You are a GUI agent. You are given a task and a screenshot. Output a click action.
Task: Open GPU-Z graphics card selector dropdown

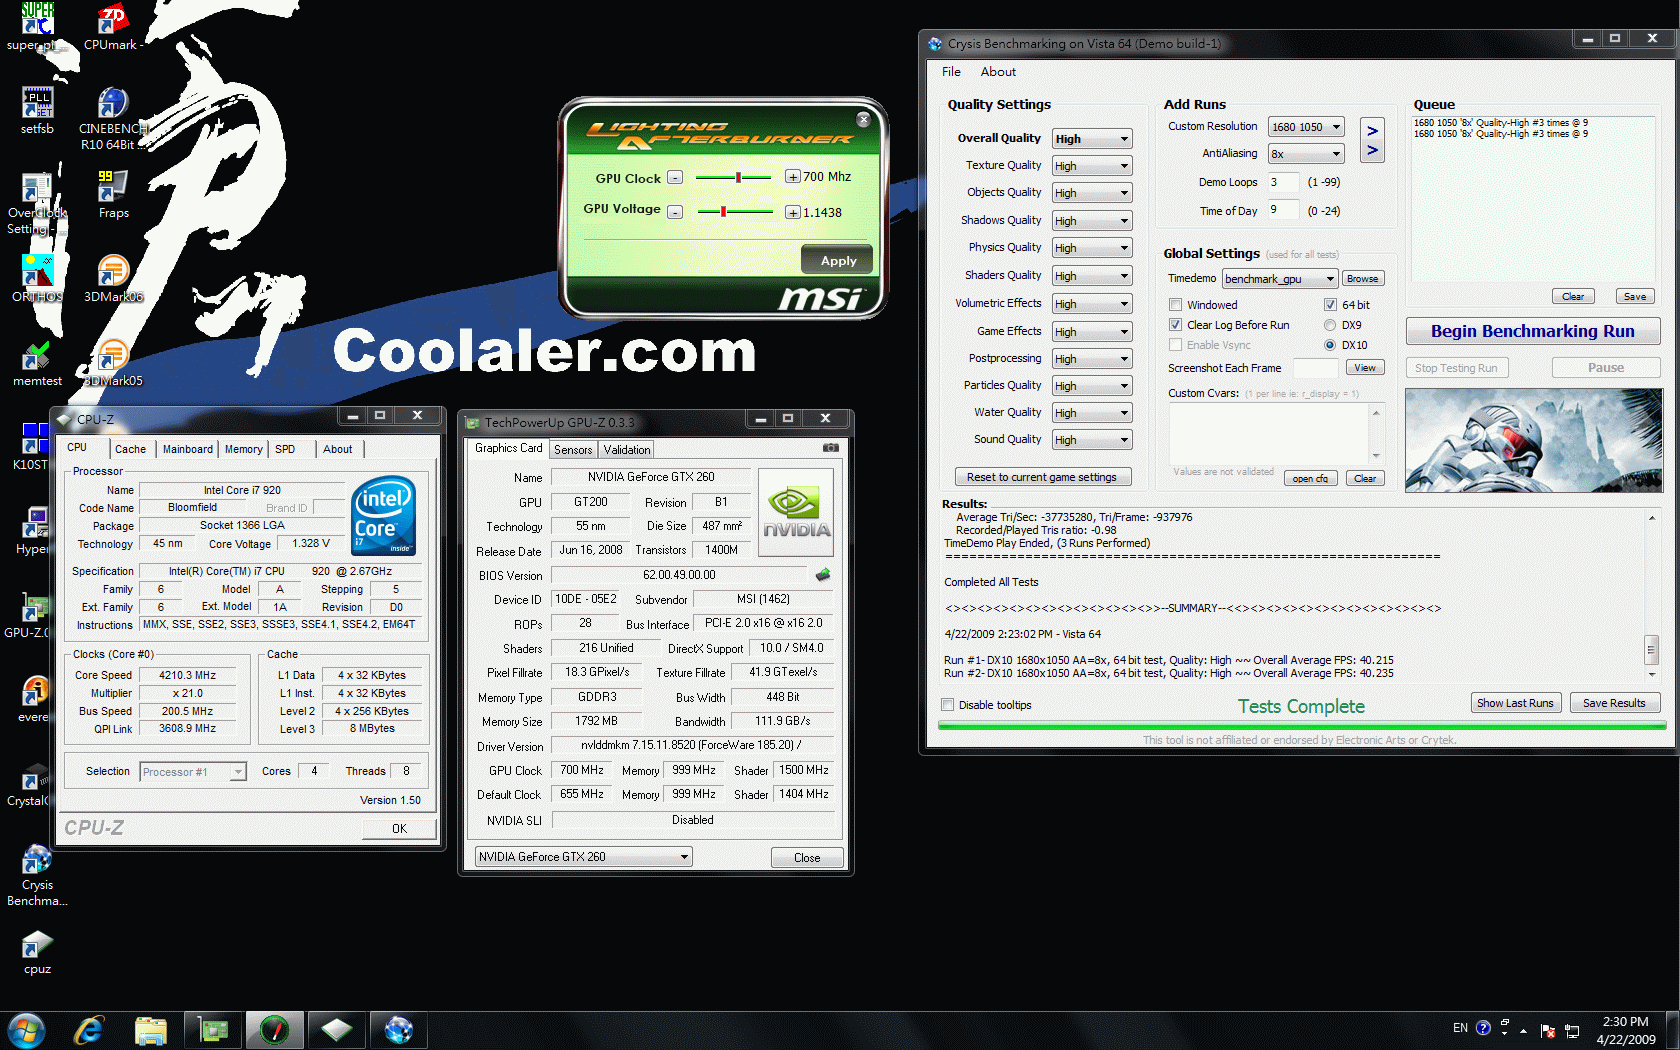(584, 857)
